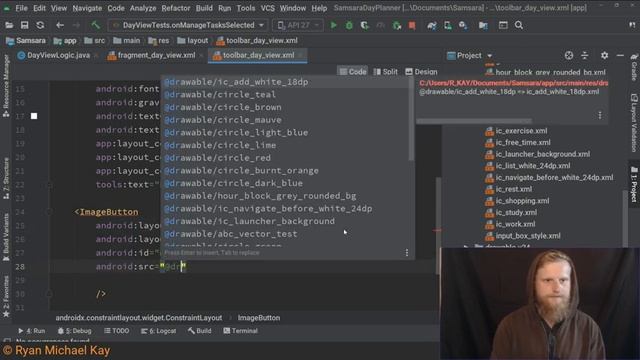This screenshot has width=640, height=360.
Task: Open the File menu
Action: pos(21,8)
